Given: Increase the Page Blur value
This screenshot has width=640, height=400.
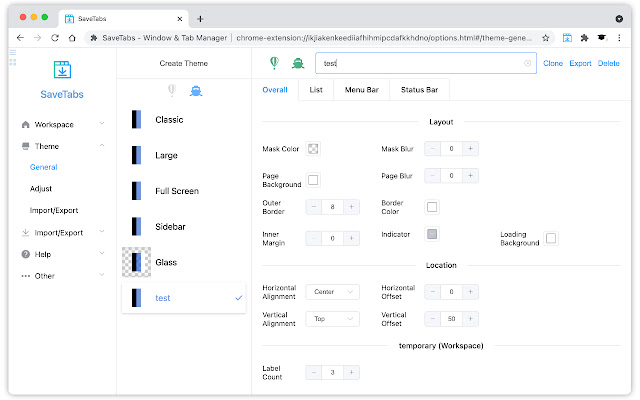Looking at the screenshot, I should pos(470,176).
